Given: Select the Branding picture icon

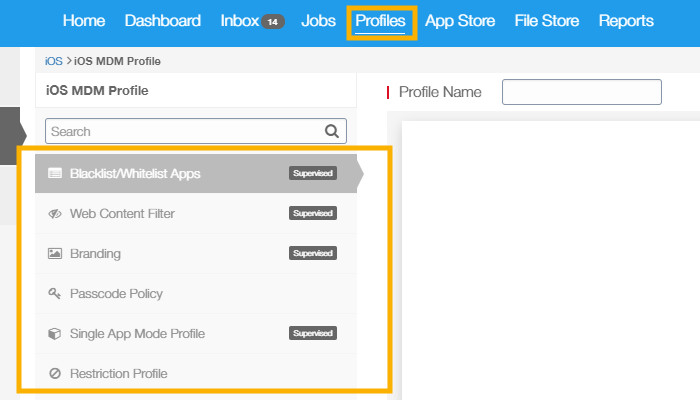Looking at the screenshot, I should click(x=55, y=253).
